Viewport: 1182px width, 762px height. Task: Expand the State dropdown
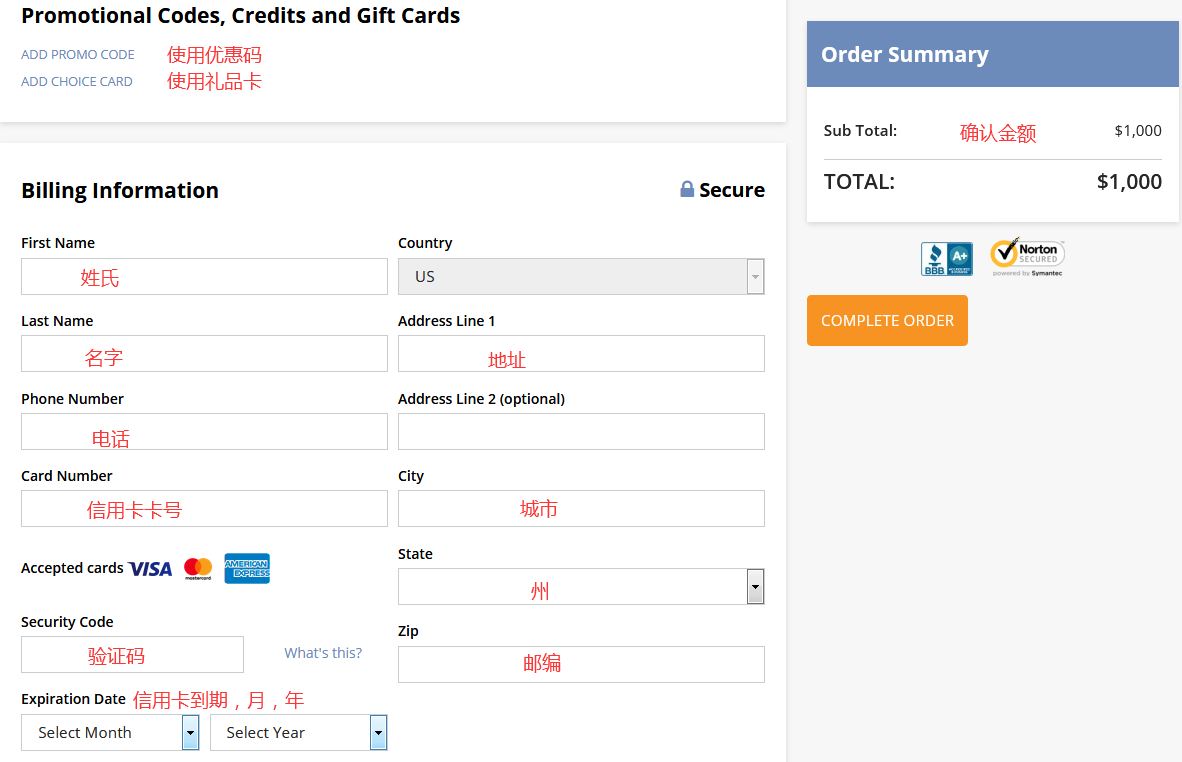tap(581, 587)
